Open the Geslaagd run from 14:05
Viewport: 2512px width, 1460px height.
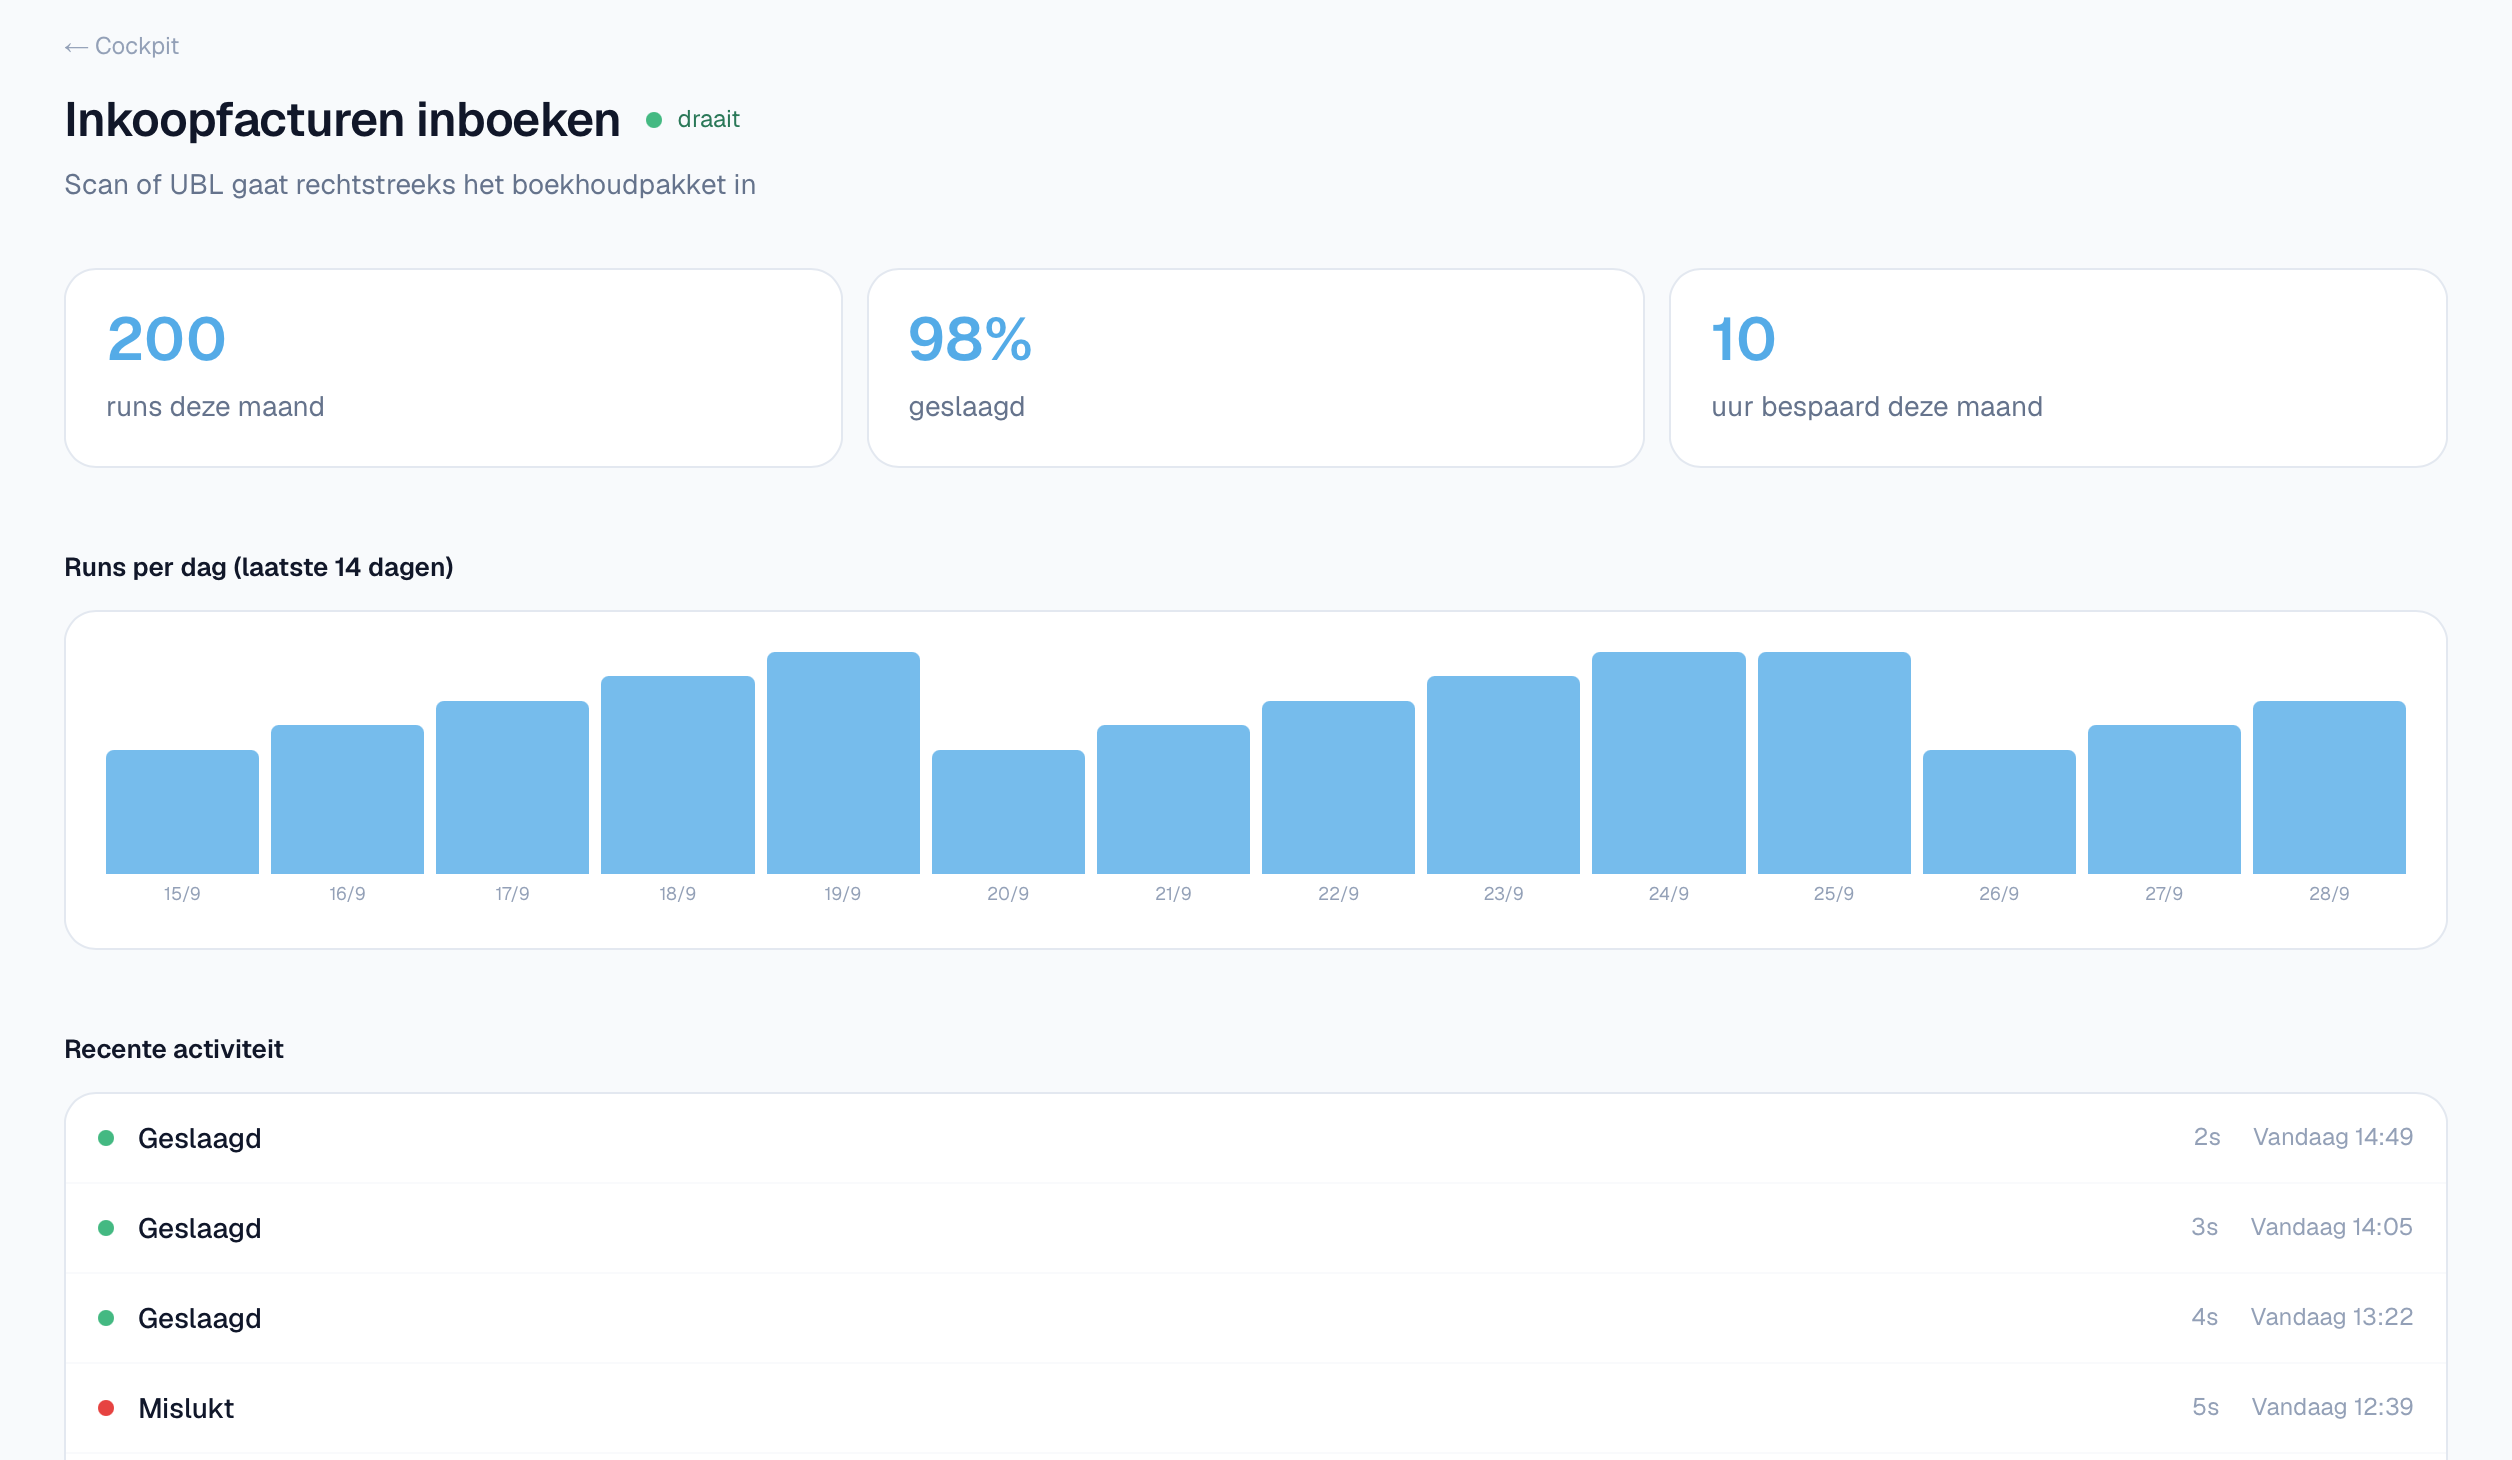click(x=1255, y=1228)
